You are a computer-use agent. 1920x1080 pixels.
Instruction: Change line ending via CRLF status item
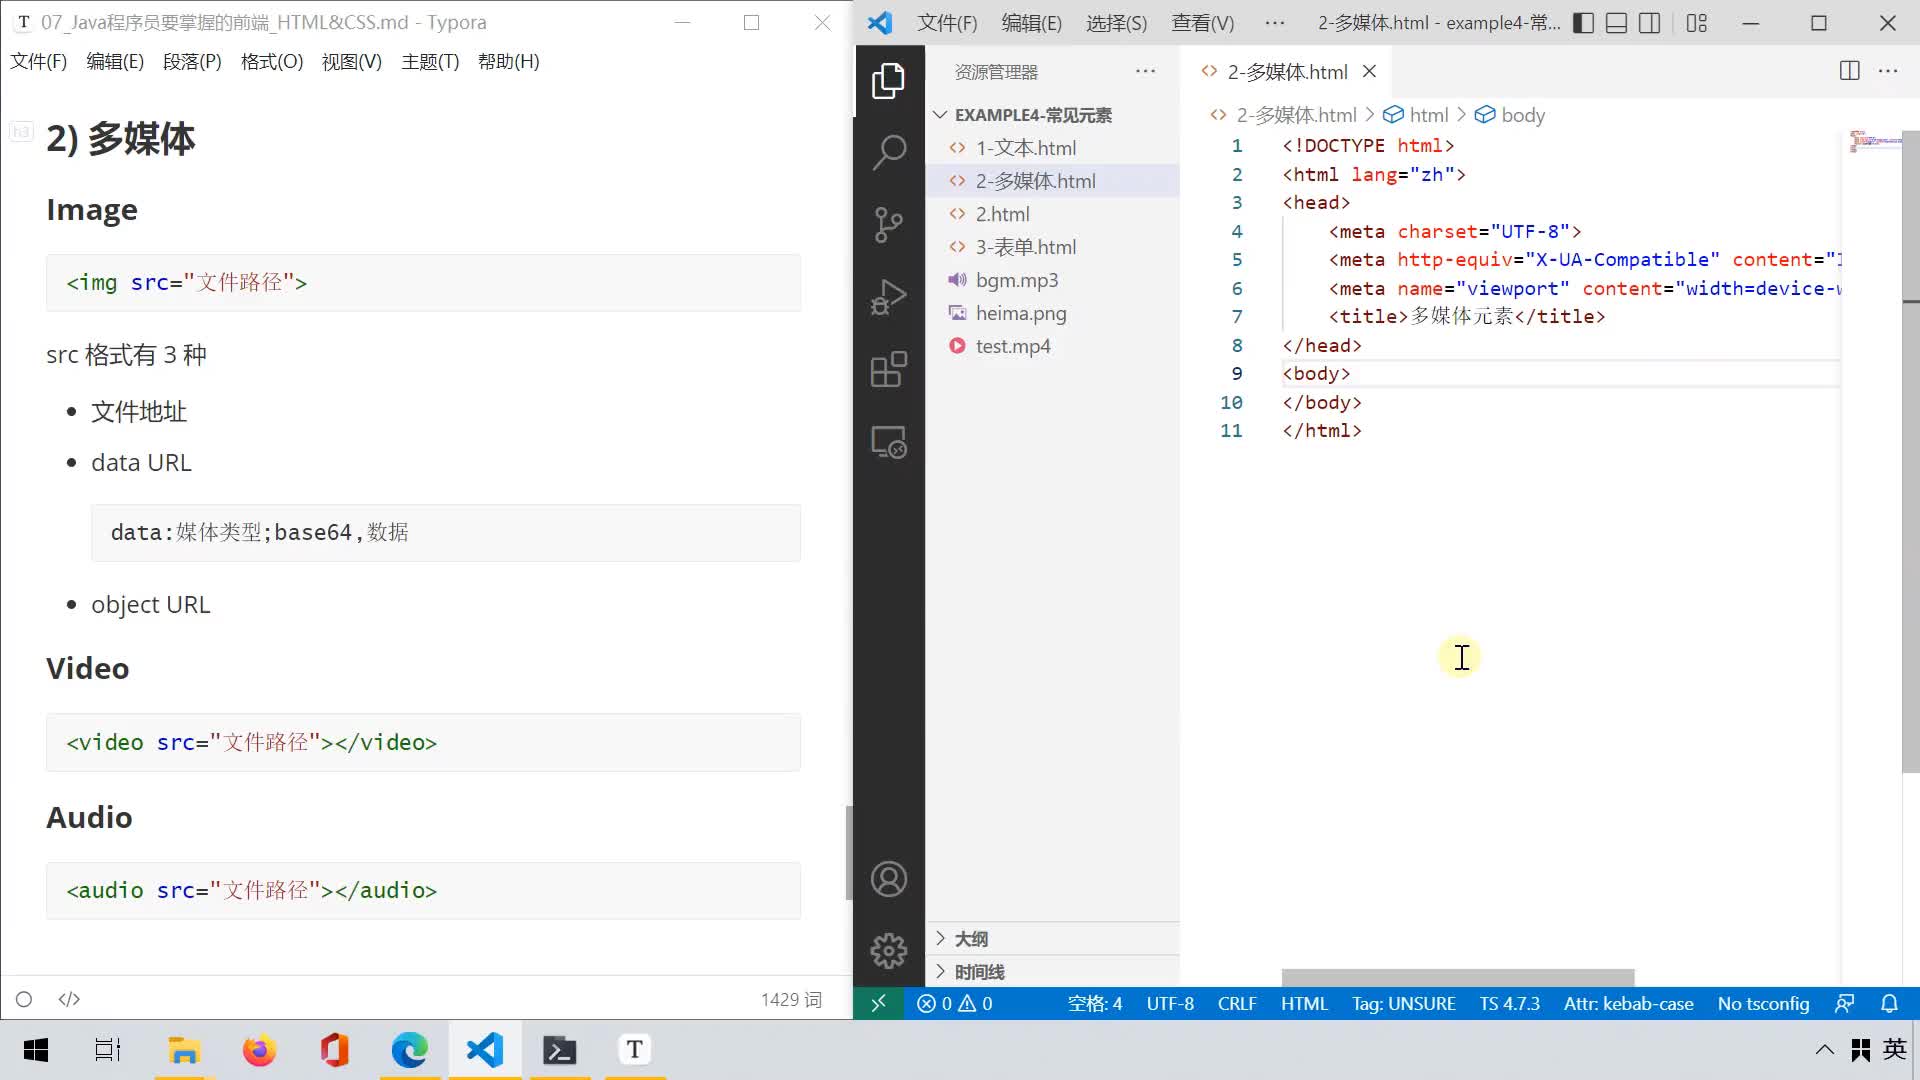pyautogui.click(x=1237, y=1003)
